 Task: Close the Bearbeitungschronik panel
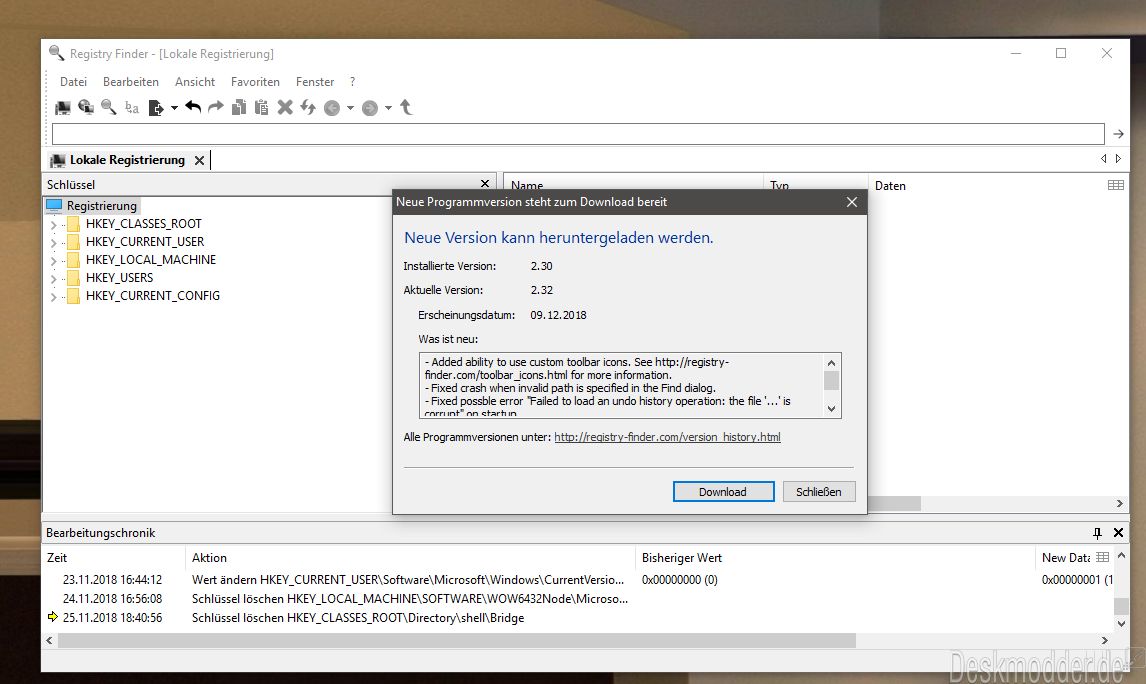pyautogui.click(x=1118, y=533)
